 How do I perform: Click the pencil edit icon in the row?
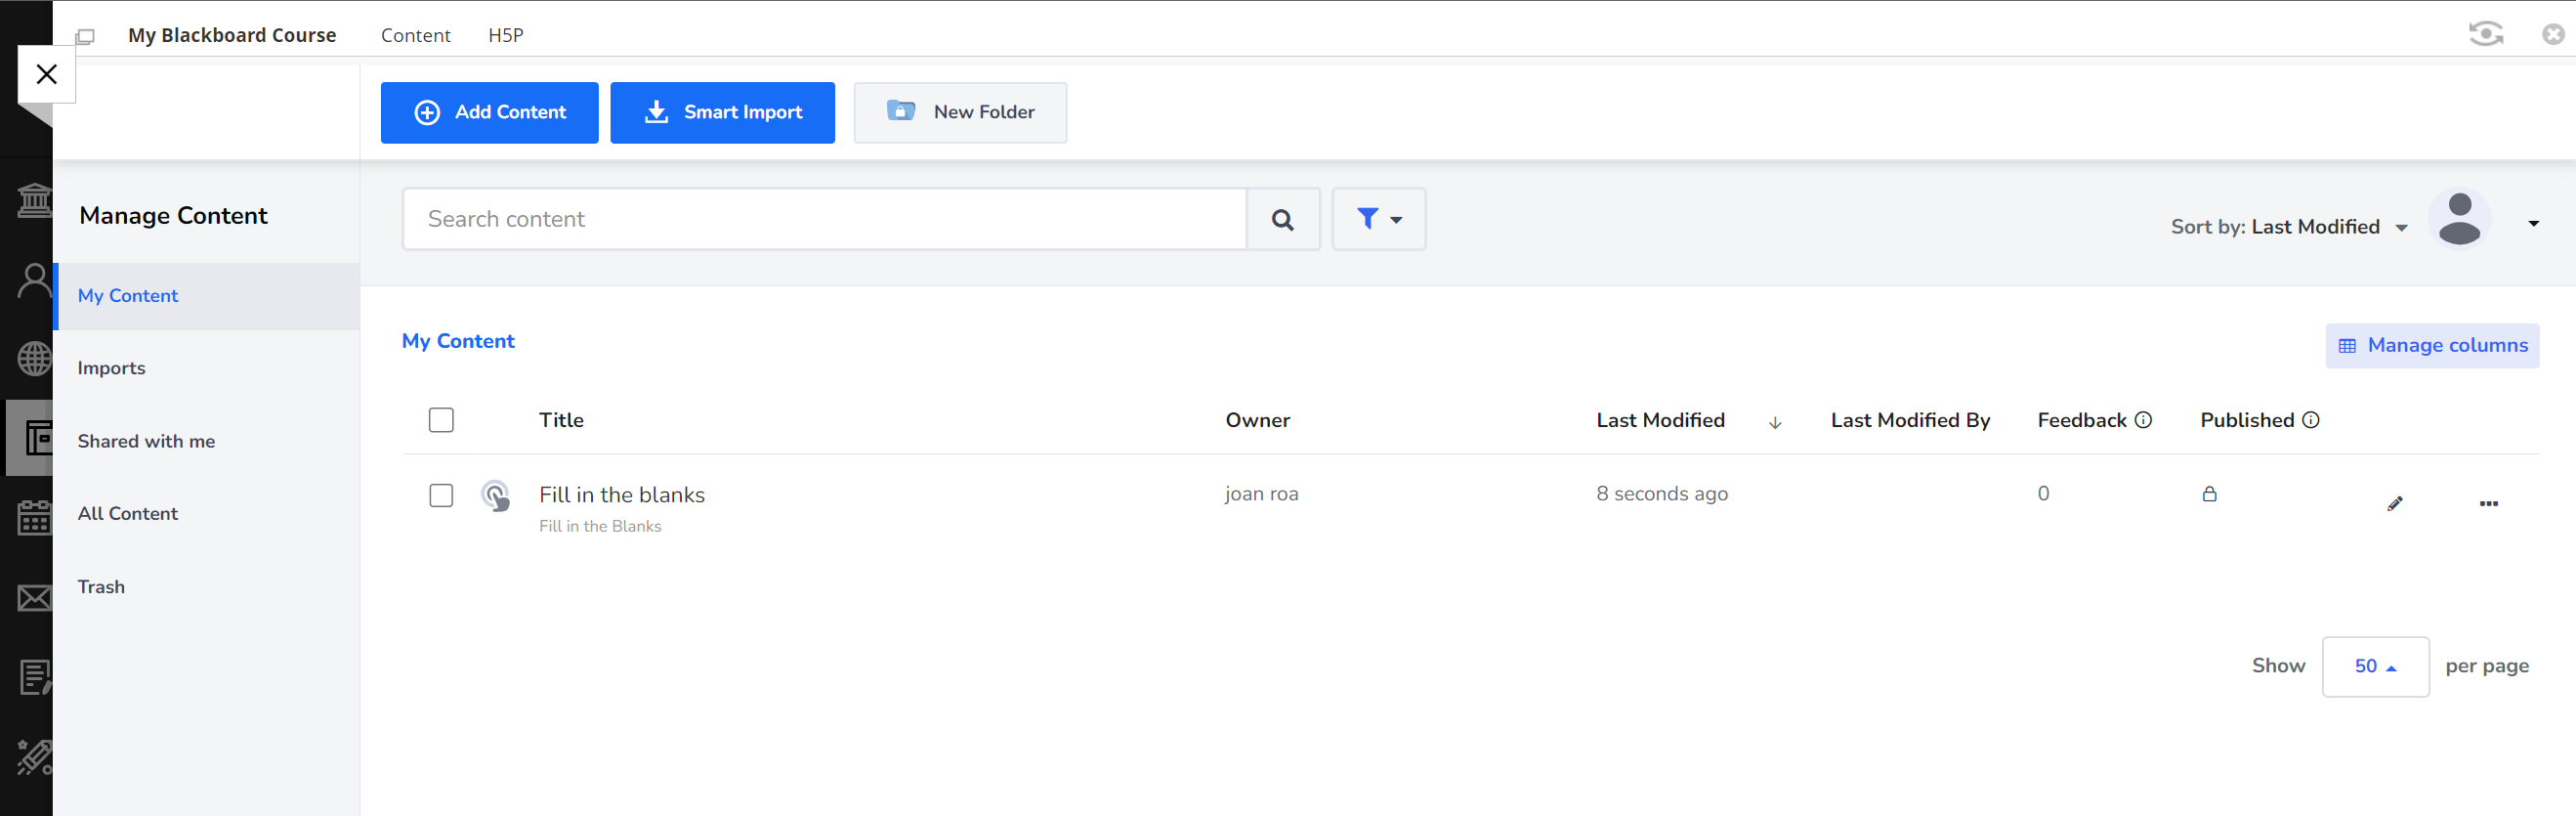2394,503
